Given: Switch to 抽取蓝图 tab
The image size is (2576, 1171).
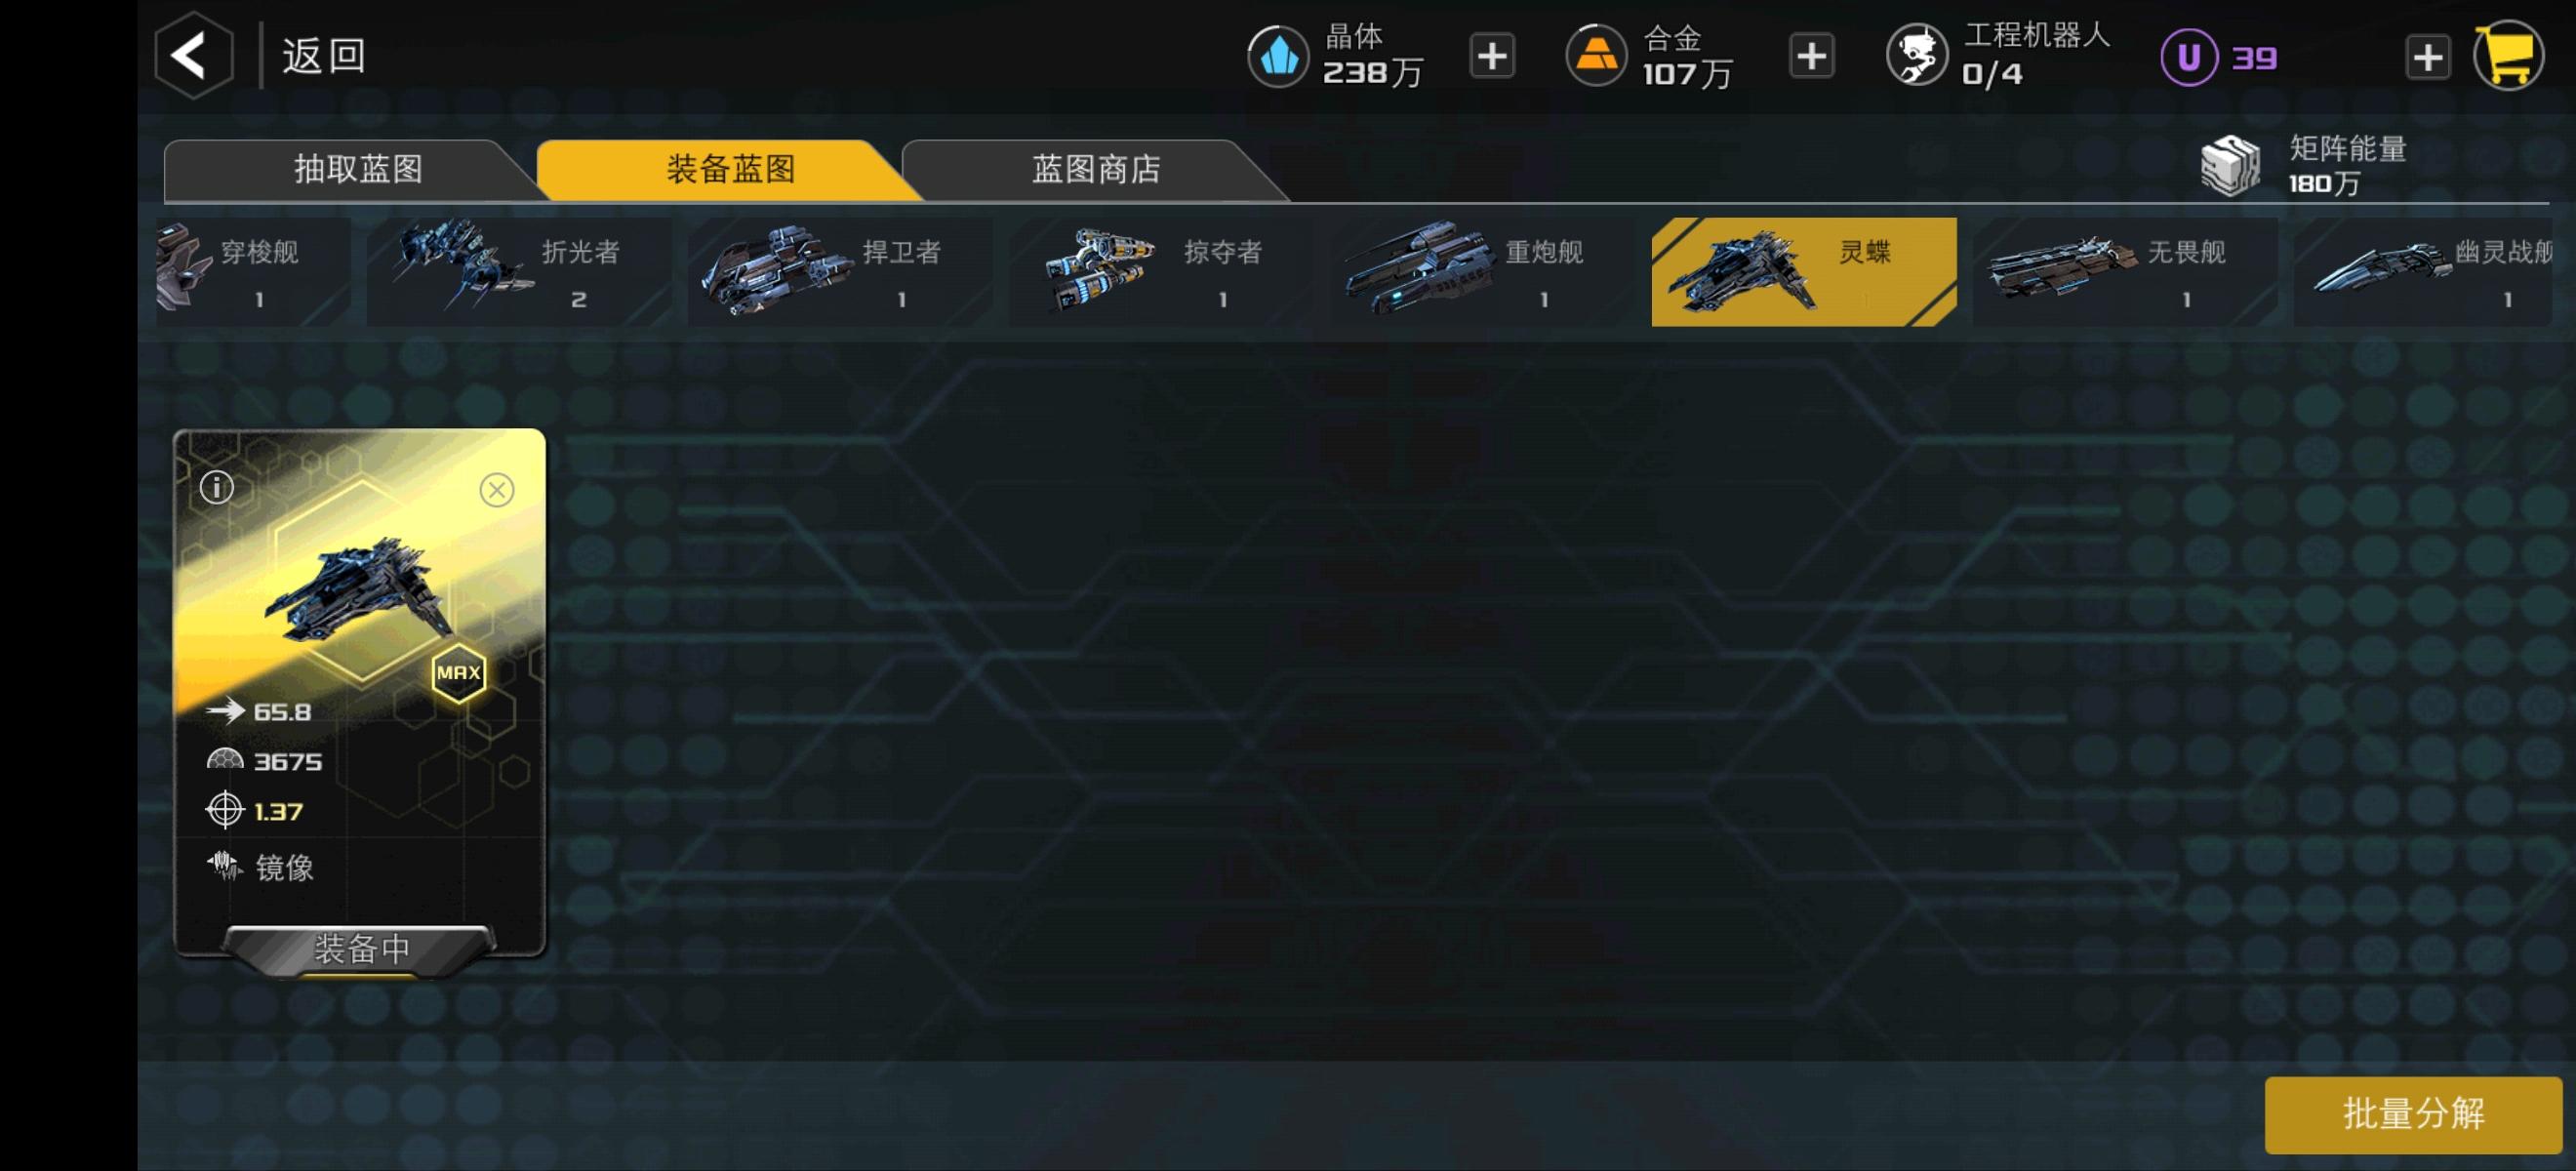Looking at the screenshot, I should click(x=357, y=169).
